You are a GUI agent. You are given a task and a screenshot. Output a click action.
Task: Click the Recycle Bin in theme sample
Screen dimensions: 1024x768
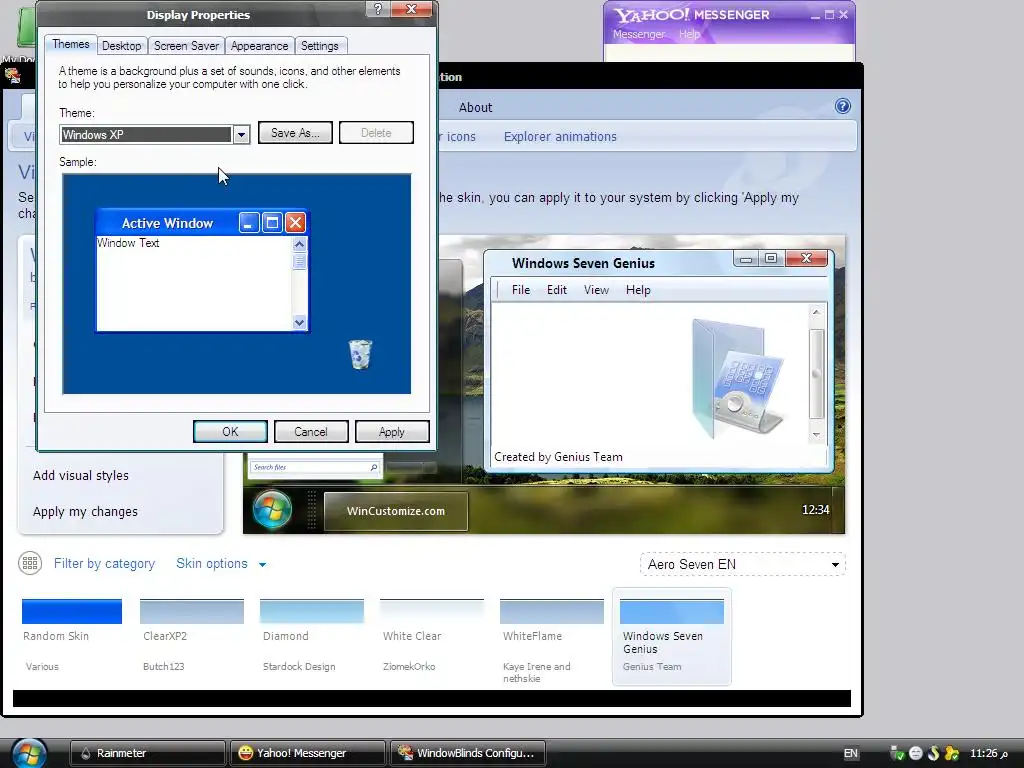coord(360,355)
